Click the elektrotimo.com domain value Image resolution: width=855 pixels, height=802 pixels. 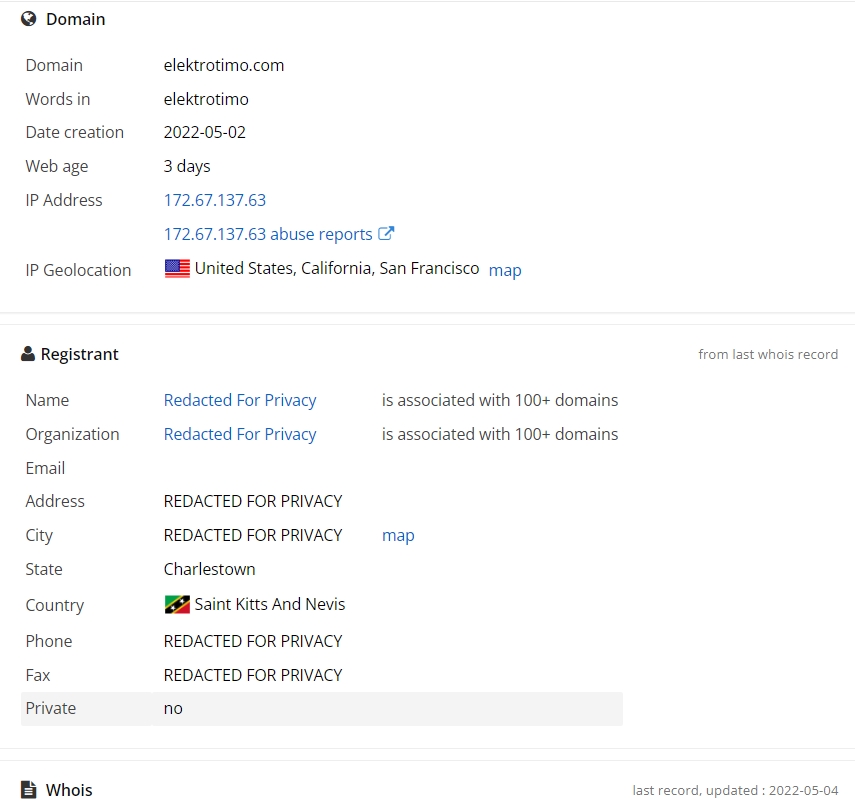click(224, 65)
